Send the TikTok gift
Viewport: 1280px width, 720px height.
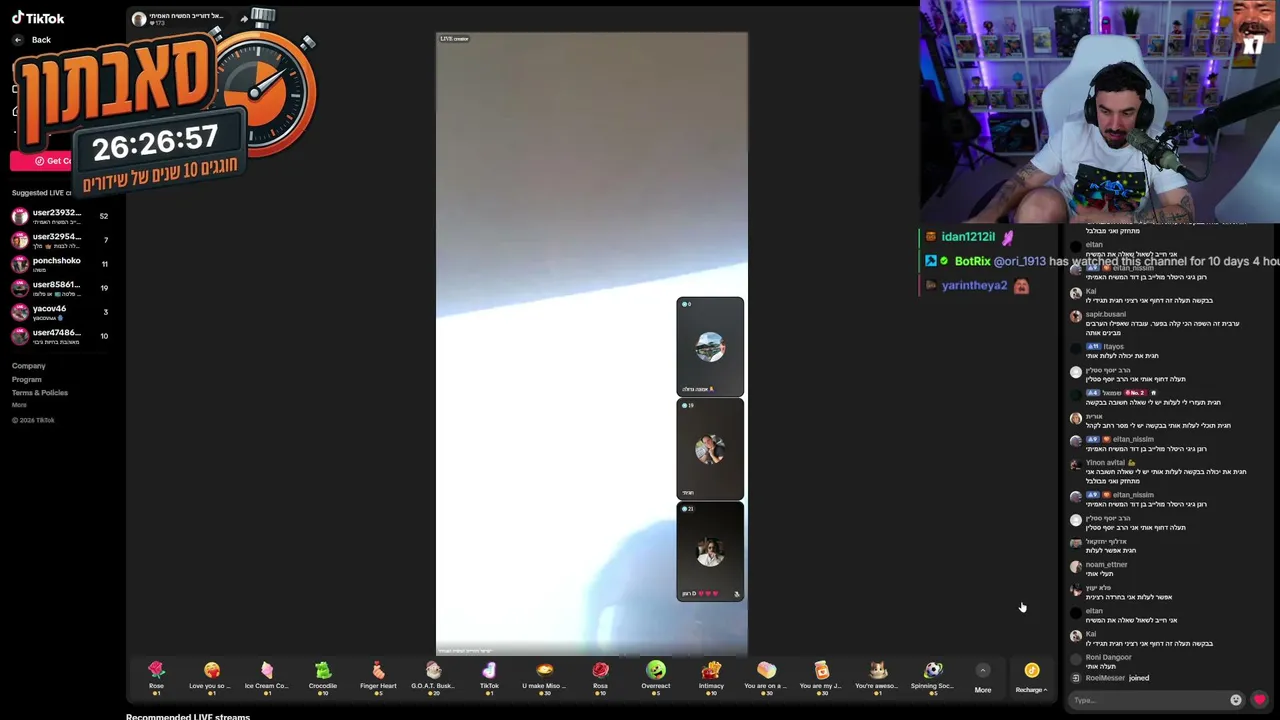[x=489, y=677]
